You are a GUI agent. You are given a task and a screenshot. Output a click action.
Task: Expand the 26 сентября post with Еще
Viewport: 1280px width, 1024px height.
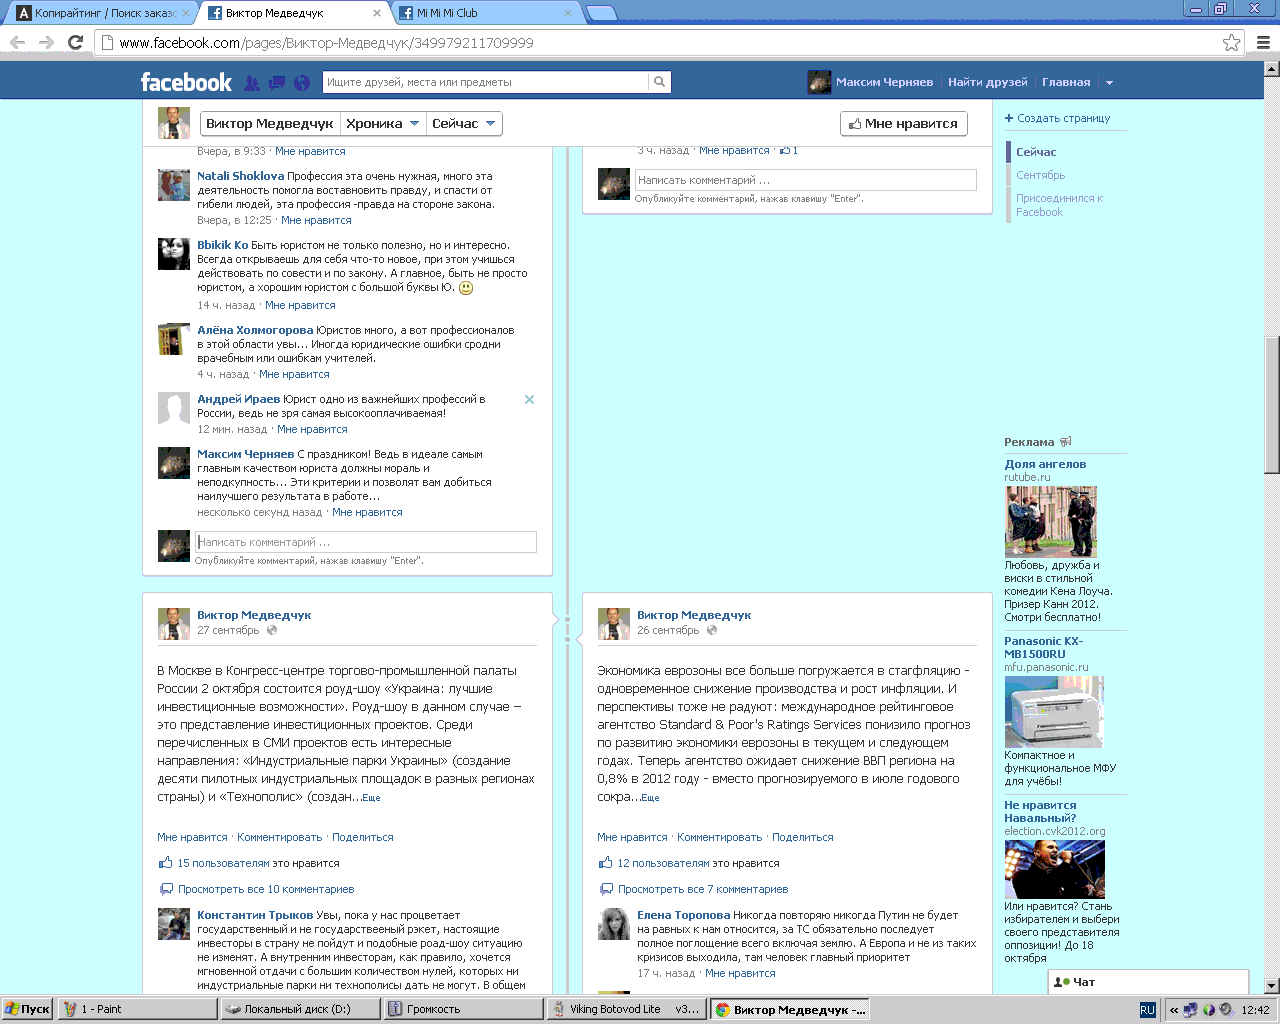pyautogui.click(x=650, y=798)
